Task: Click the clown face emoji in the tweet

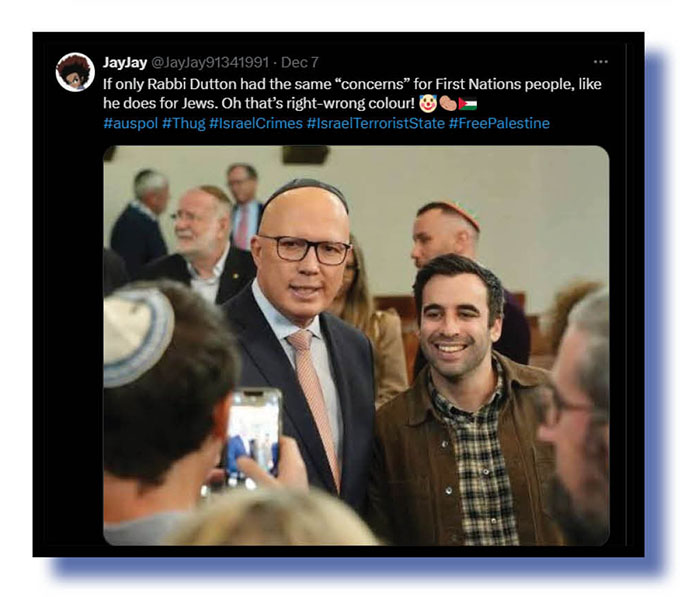Action: (428, 103)
